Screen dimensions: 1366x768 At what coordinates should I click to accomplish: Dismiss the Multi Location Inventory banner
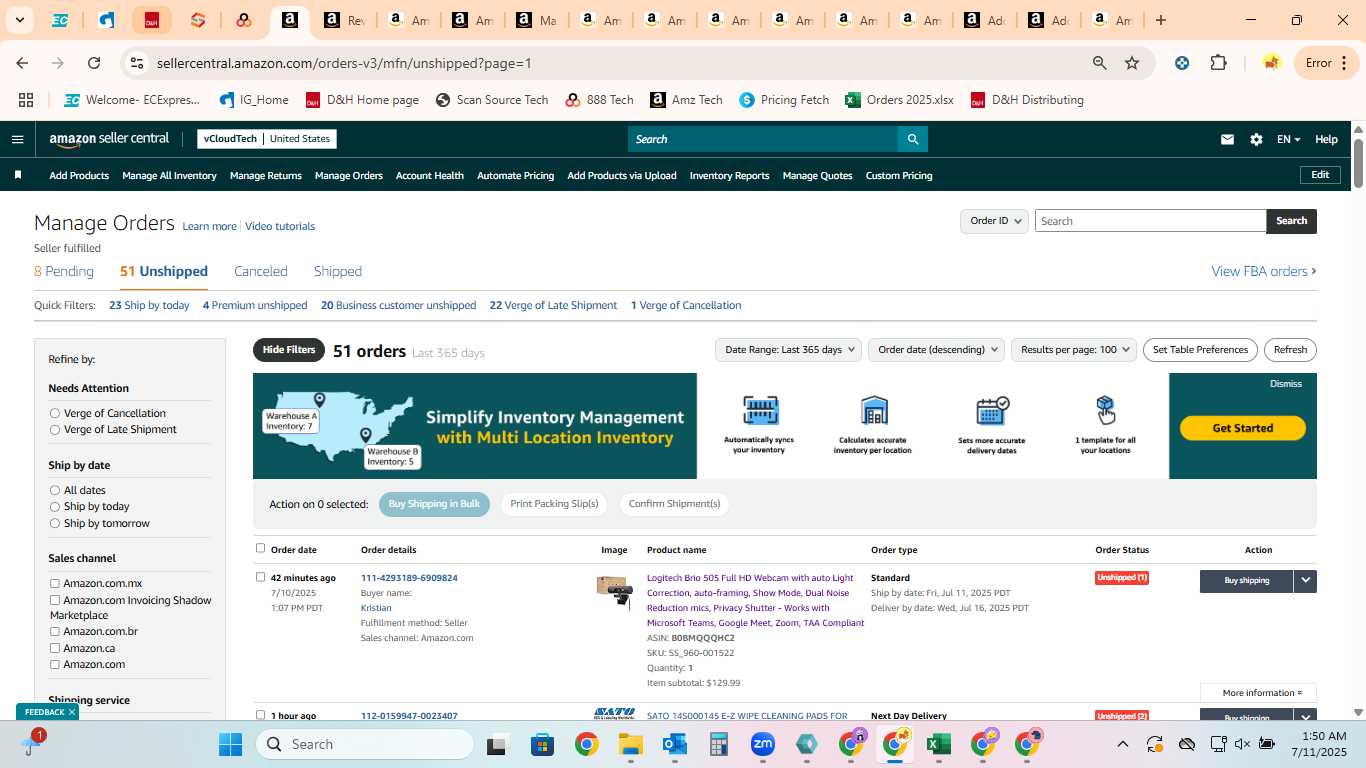[x=1286, y=384]
